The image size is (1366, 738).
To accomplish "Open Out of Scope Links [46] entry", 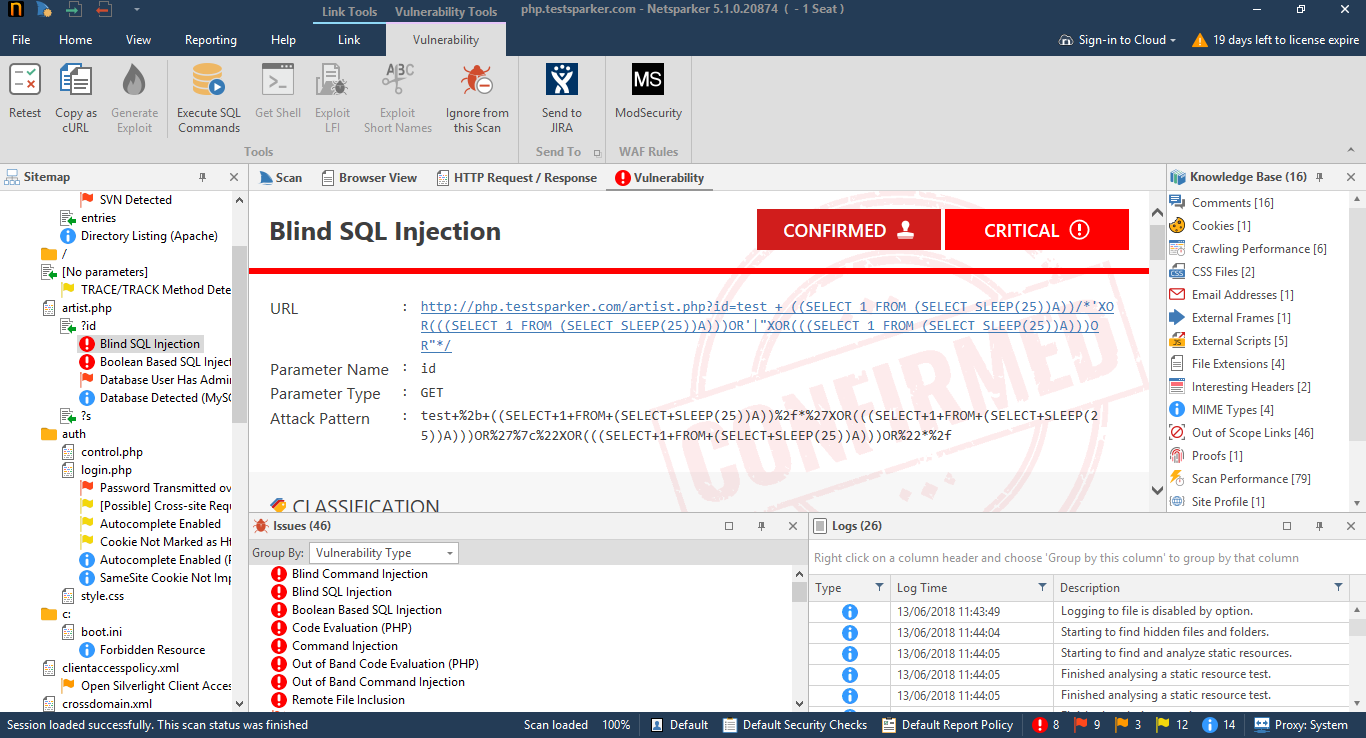I will click(1252, 433).
